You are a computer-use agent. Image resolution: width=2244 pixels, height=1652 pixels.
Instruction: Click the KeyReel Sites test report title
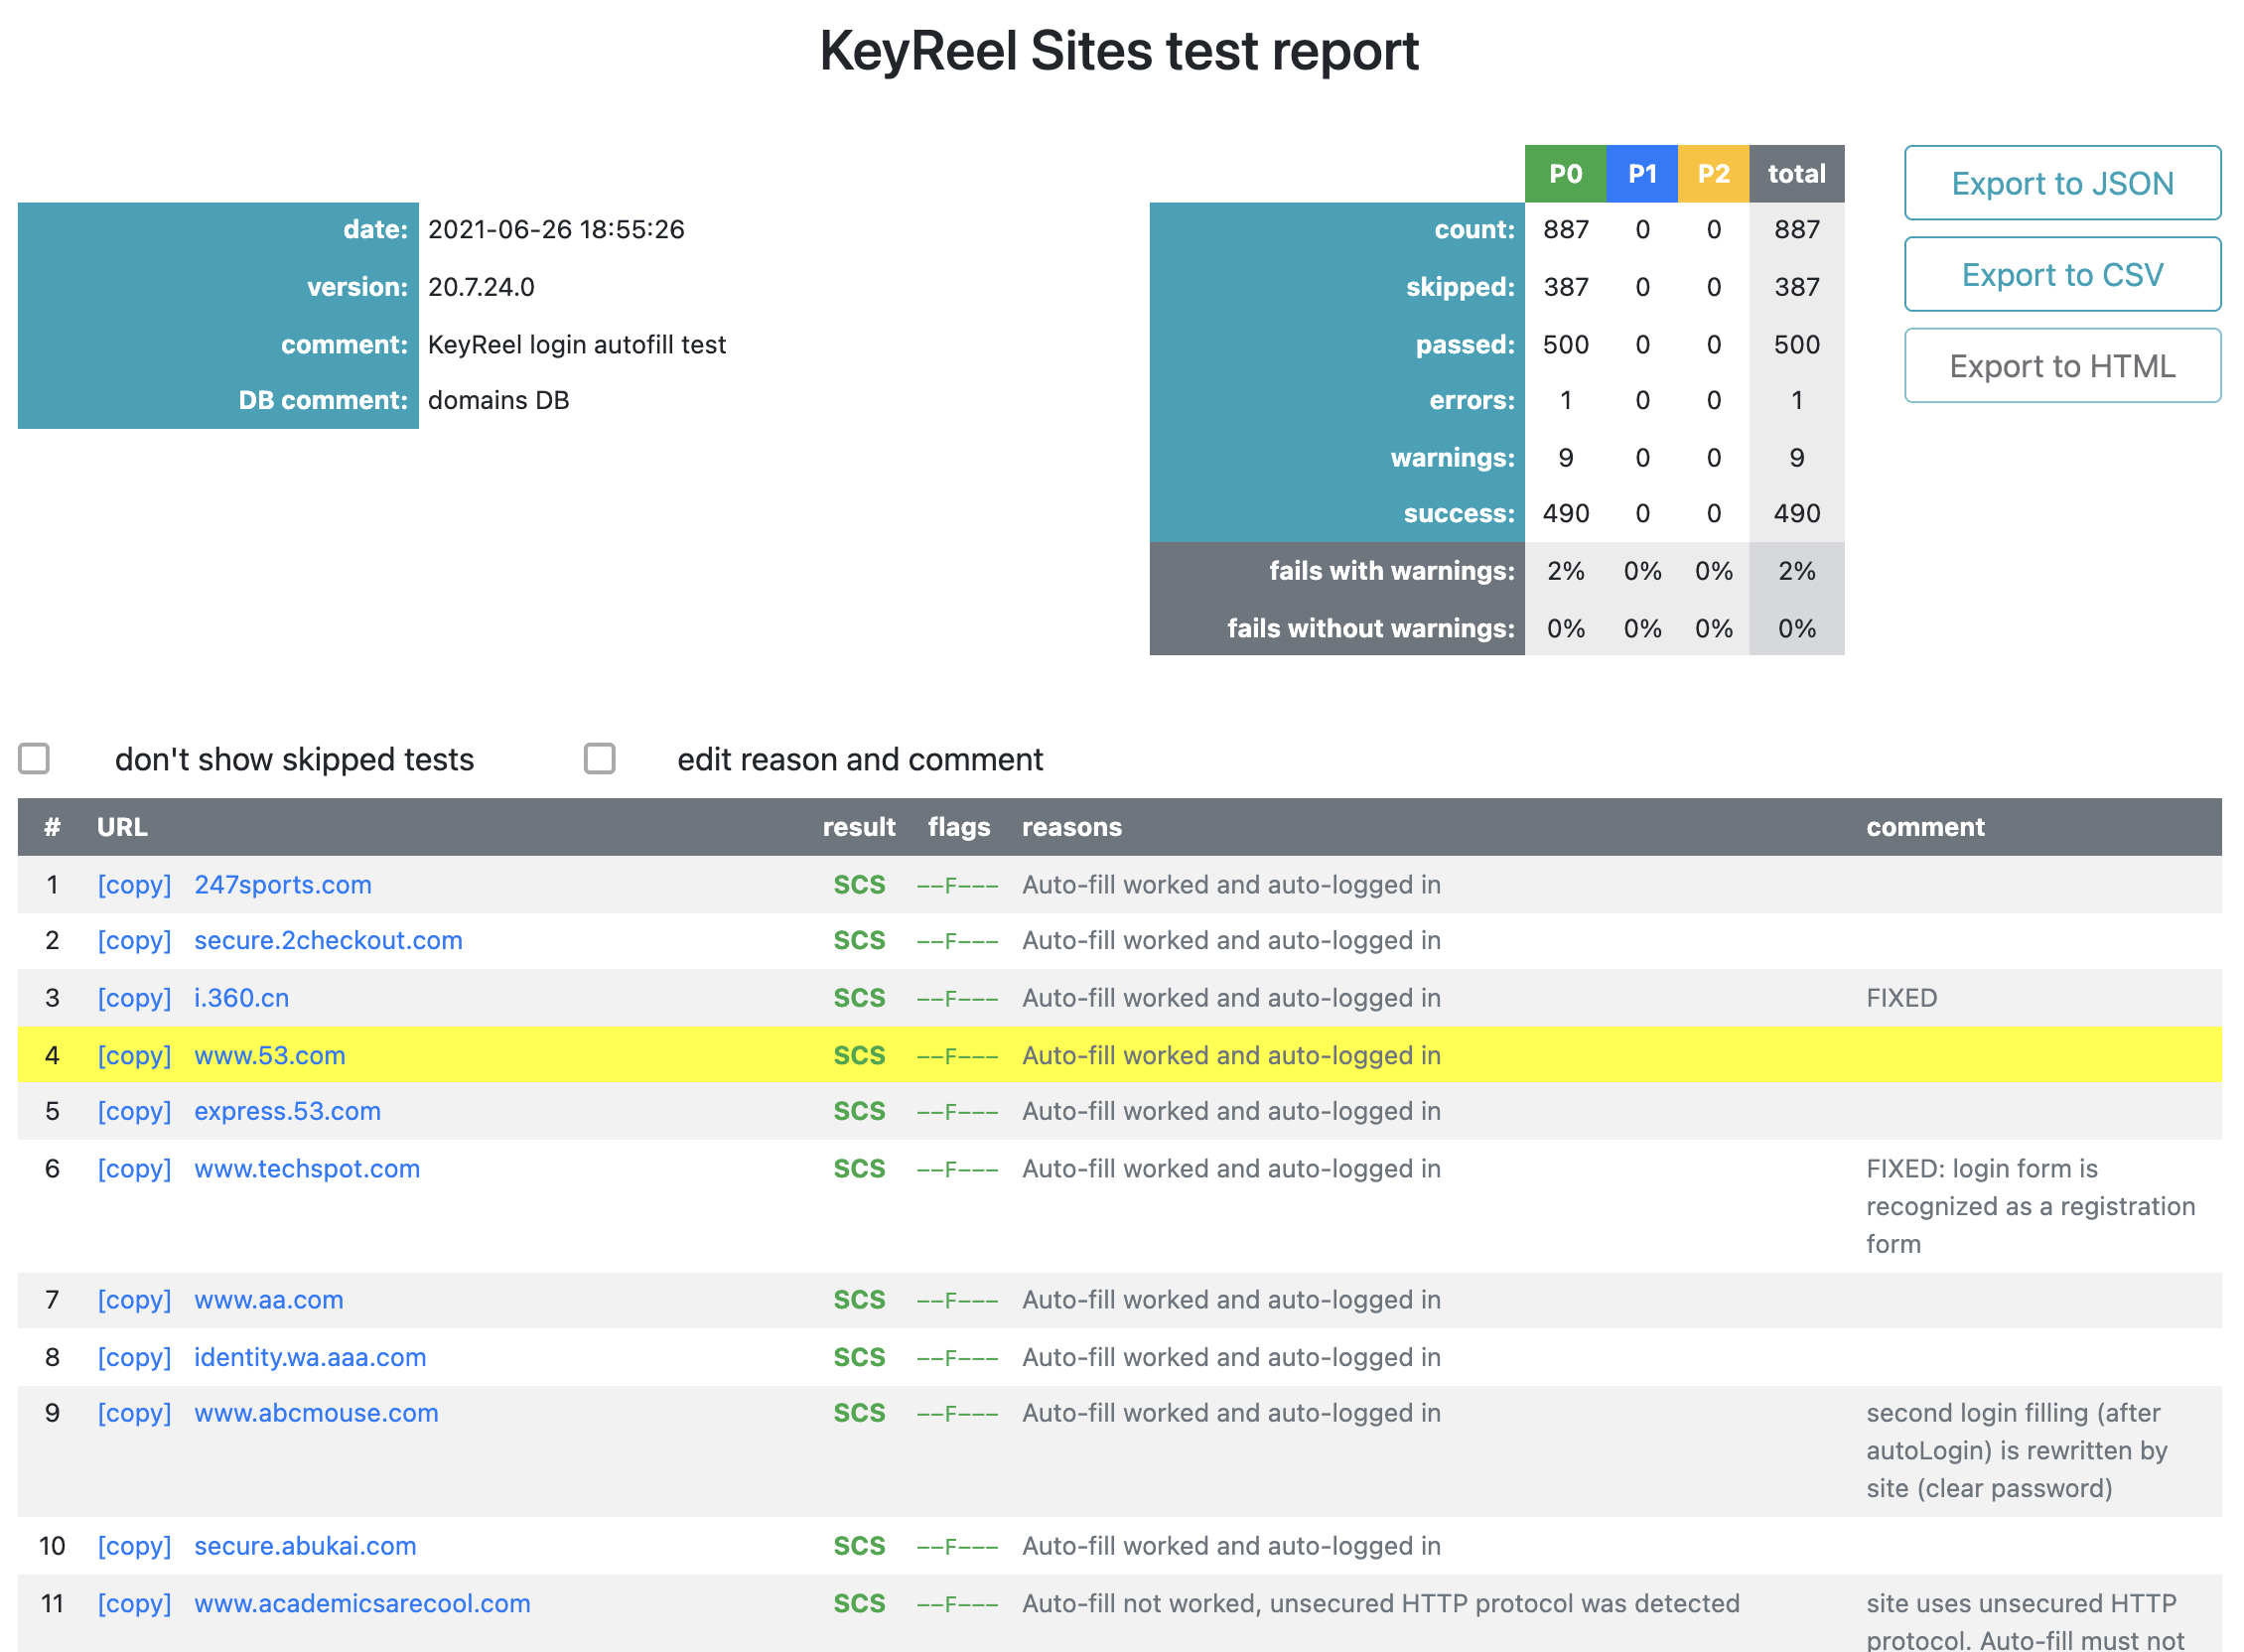pyautogui.click(x=1119, y=51)
